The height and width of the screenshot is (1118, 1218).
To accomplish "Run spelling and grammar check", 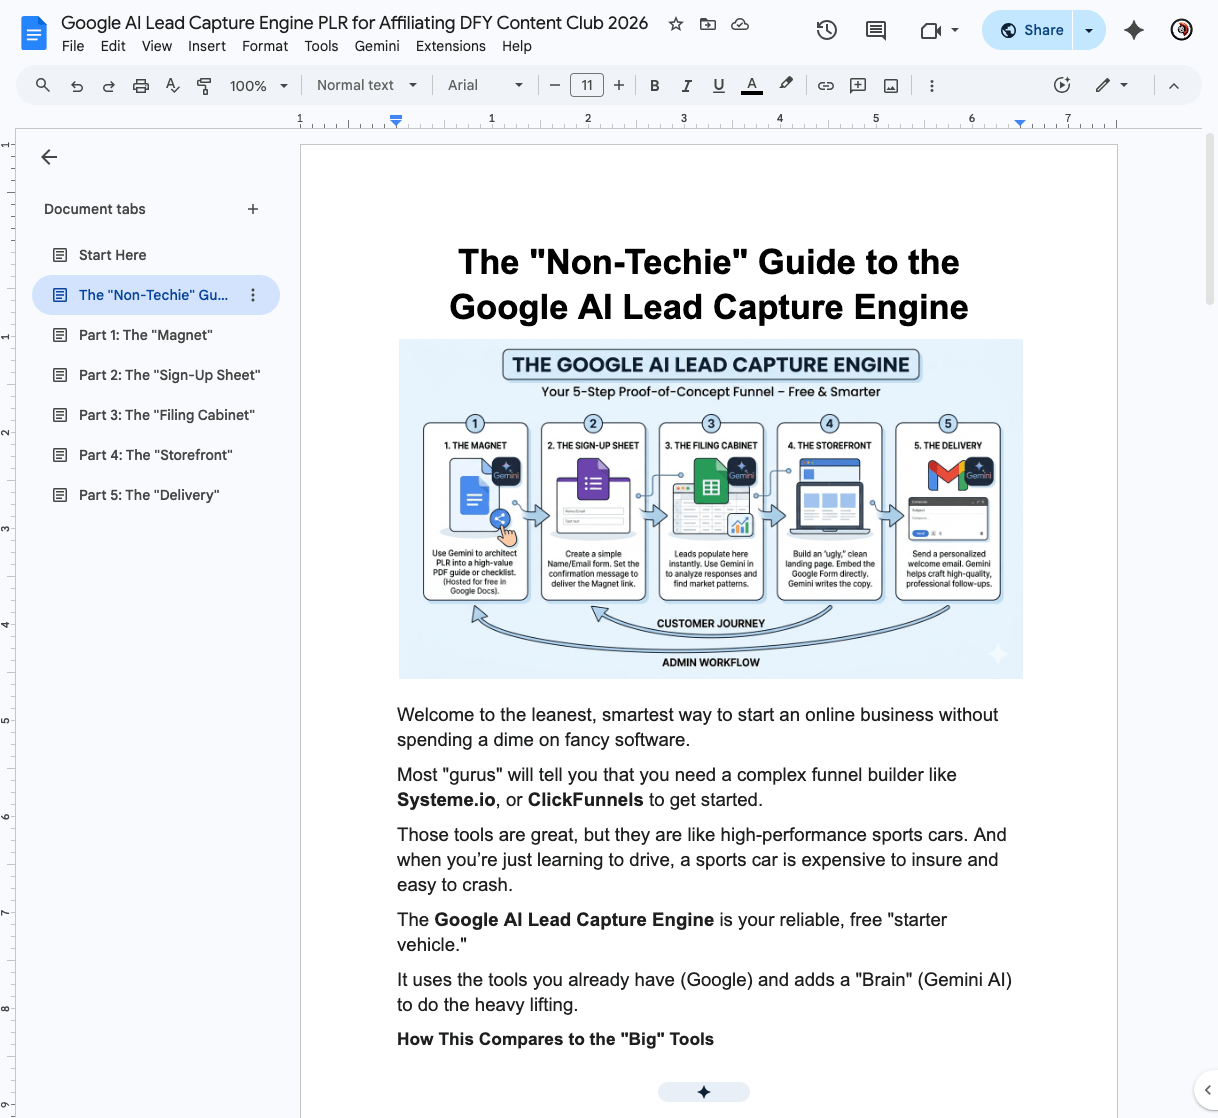I will click(173, 86).
